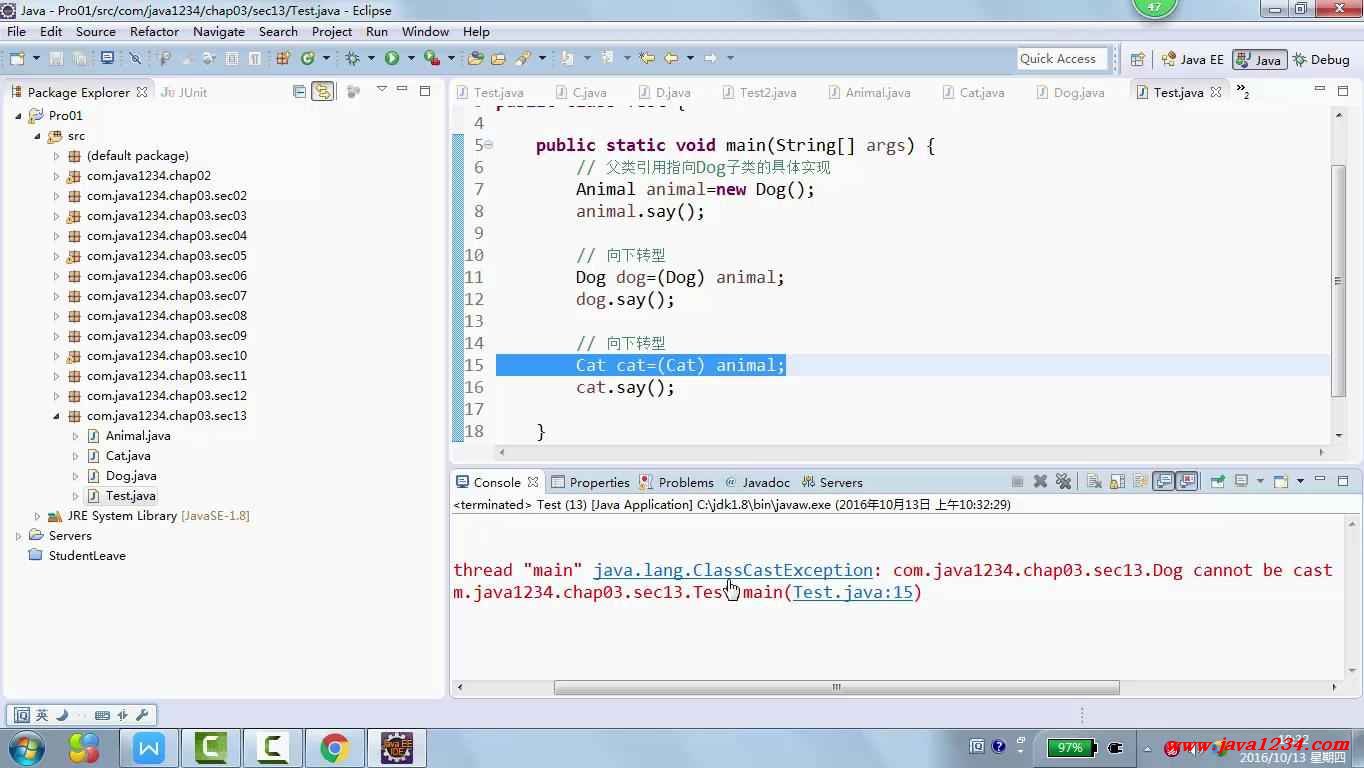Click the Remove All Terminated Launches icon
1364x768 pixels.
(1063, 481)
